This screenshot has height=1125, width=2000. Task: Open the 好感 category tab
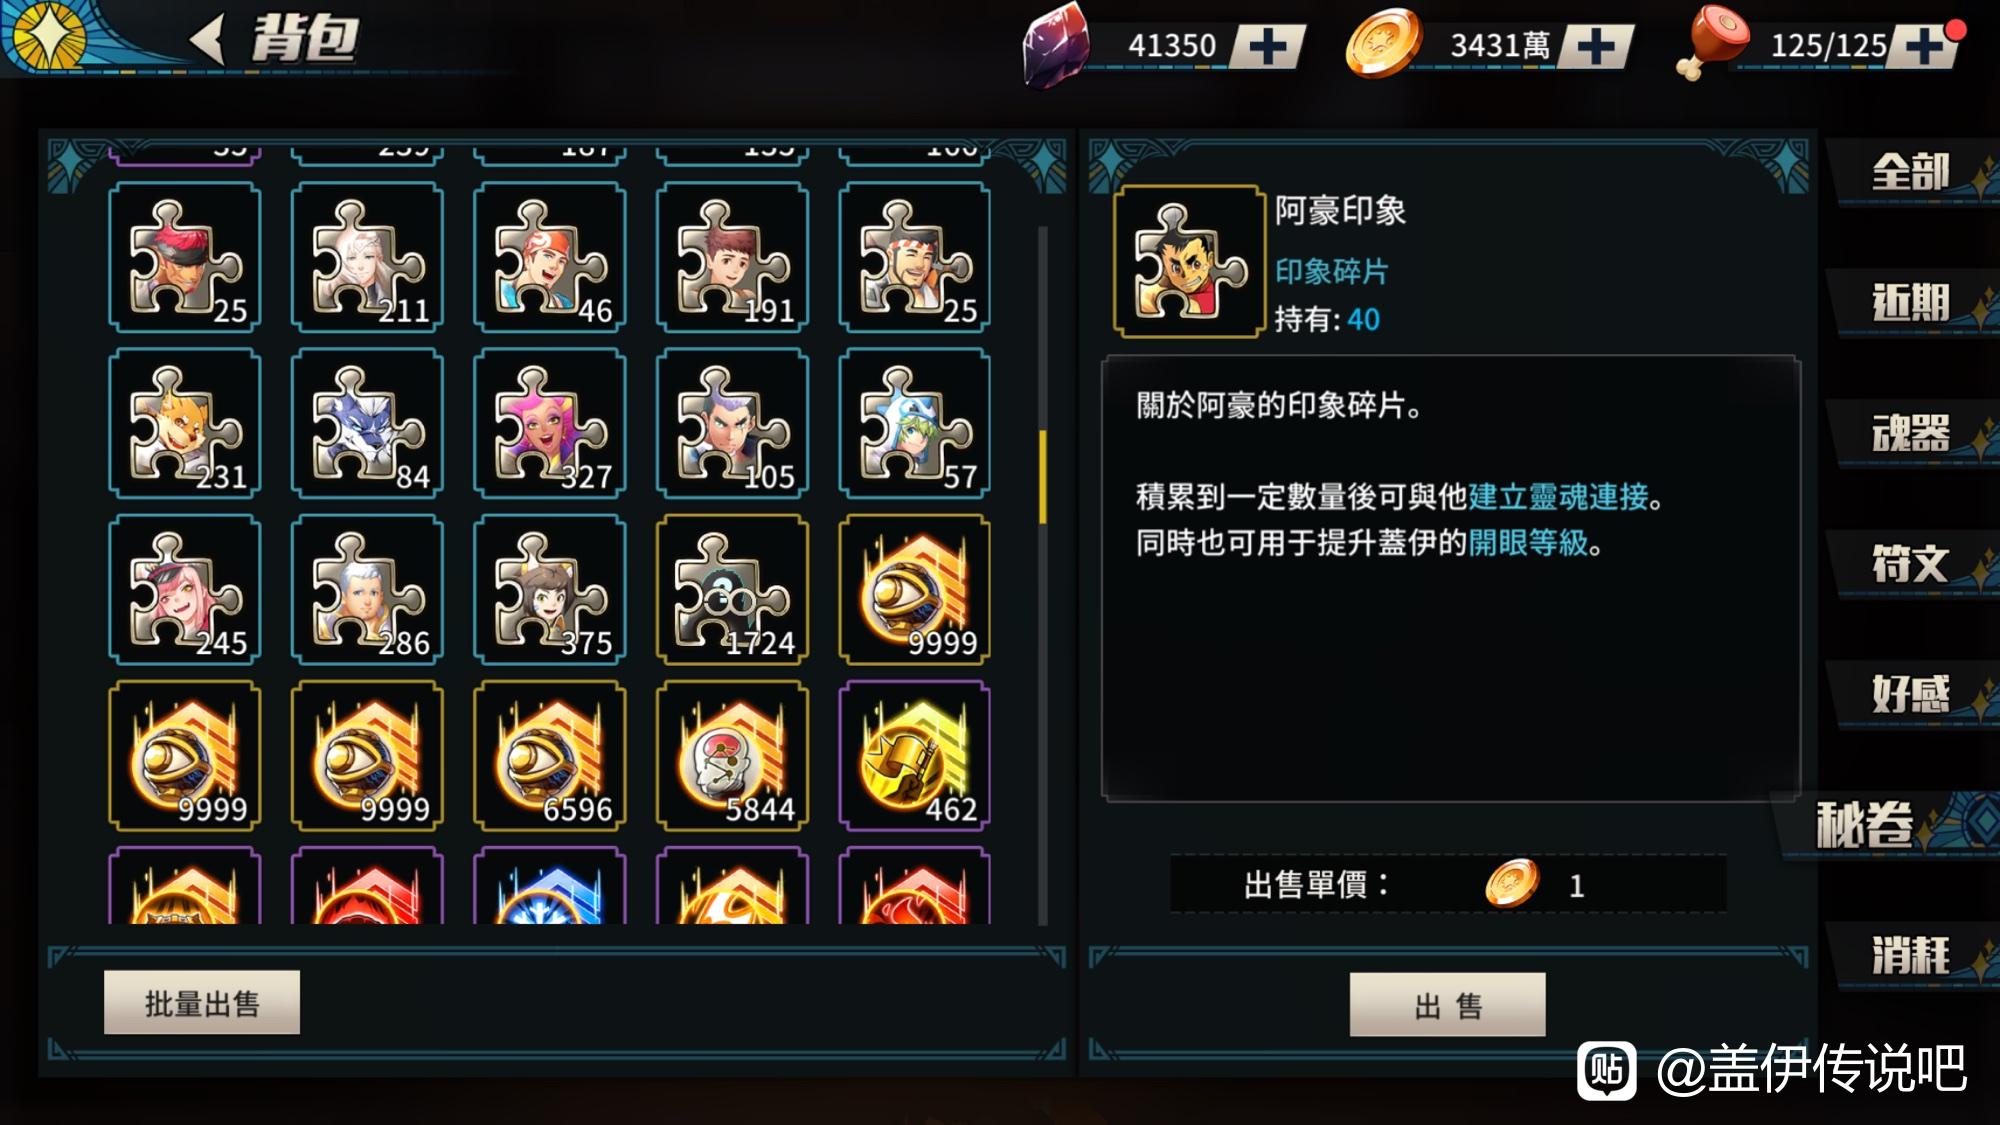(1911, 694)
